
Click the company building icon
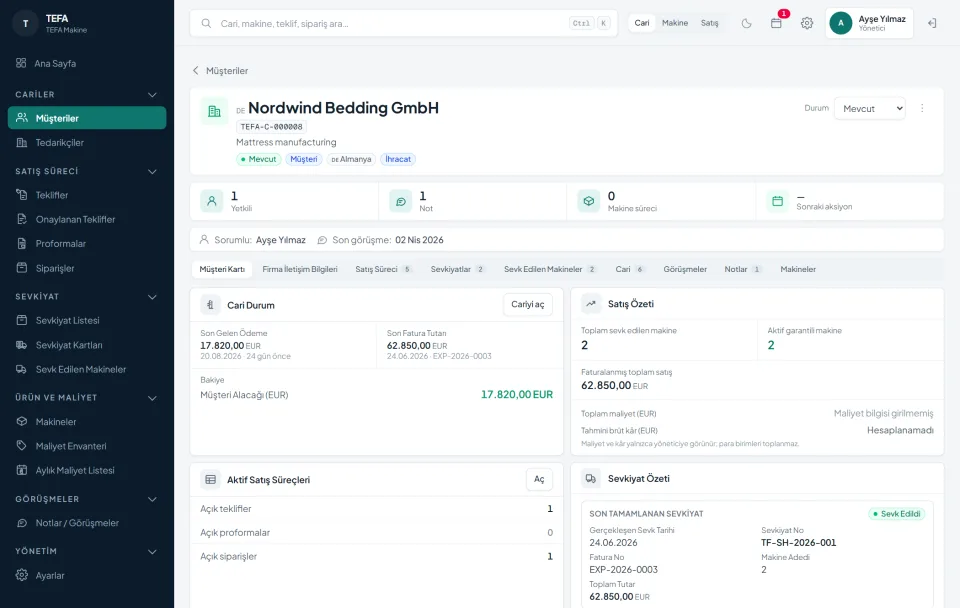tap(214, 111)
